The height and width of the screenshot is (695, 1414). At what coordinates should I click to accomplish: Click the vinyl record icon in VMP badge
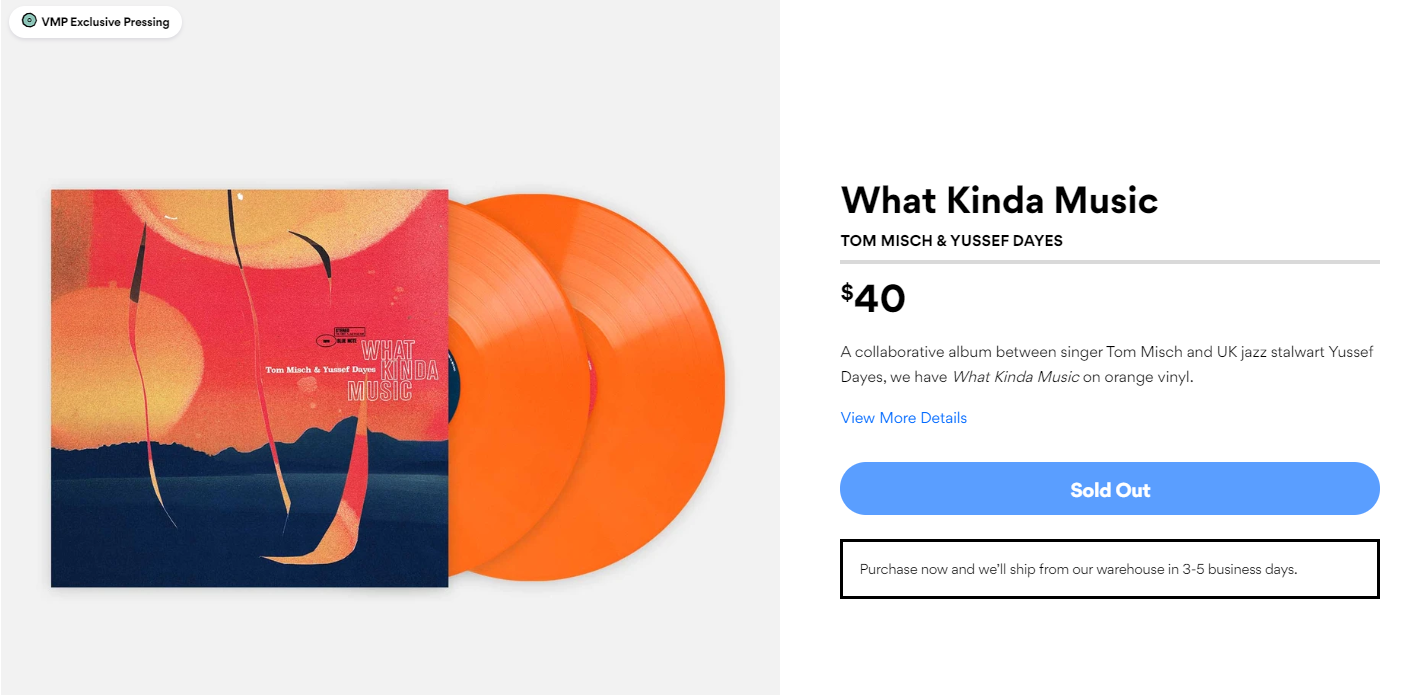29,21
